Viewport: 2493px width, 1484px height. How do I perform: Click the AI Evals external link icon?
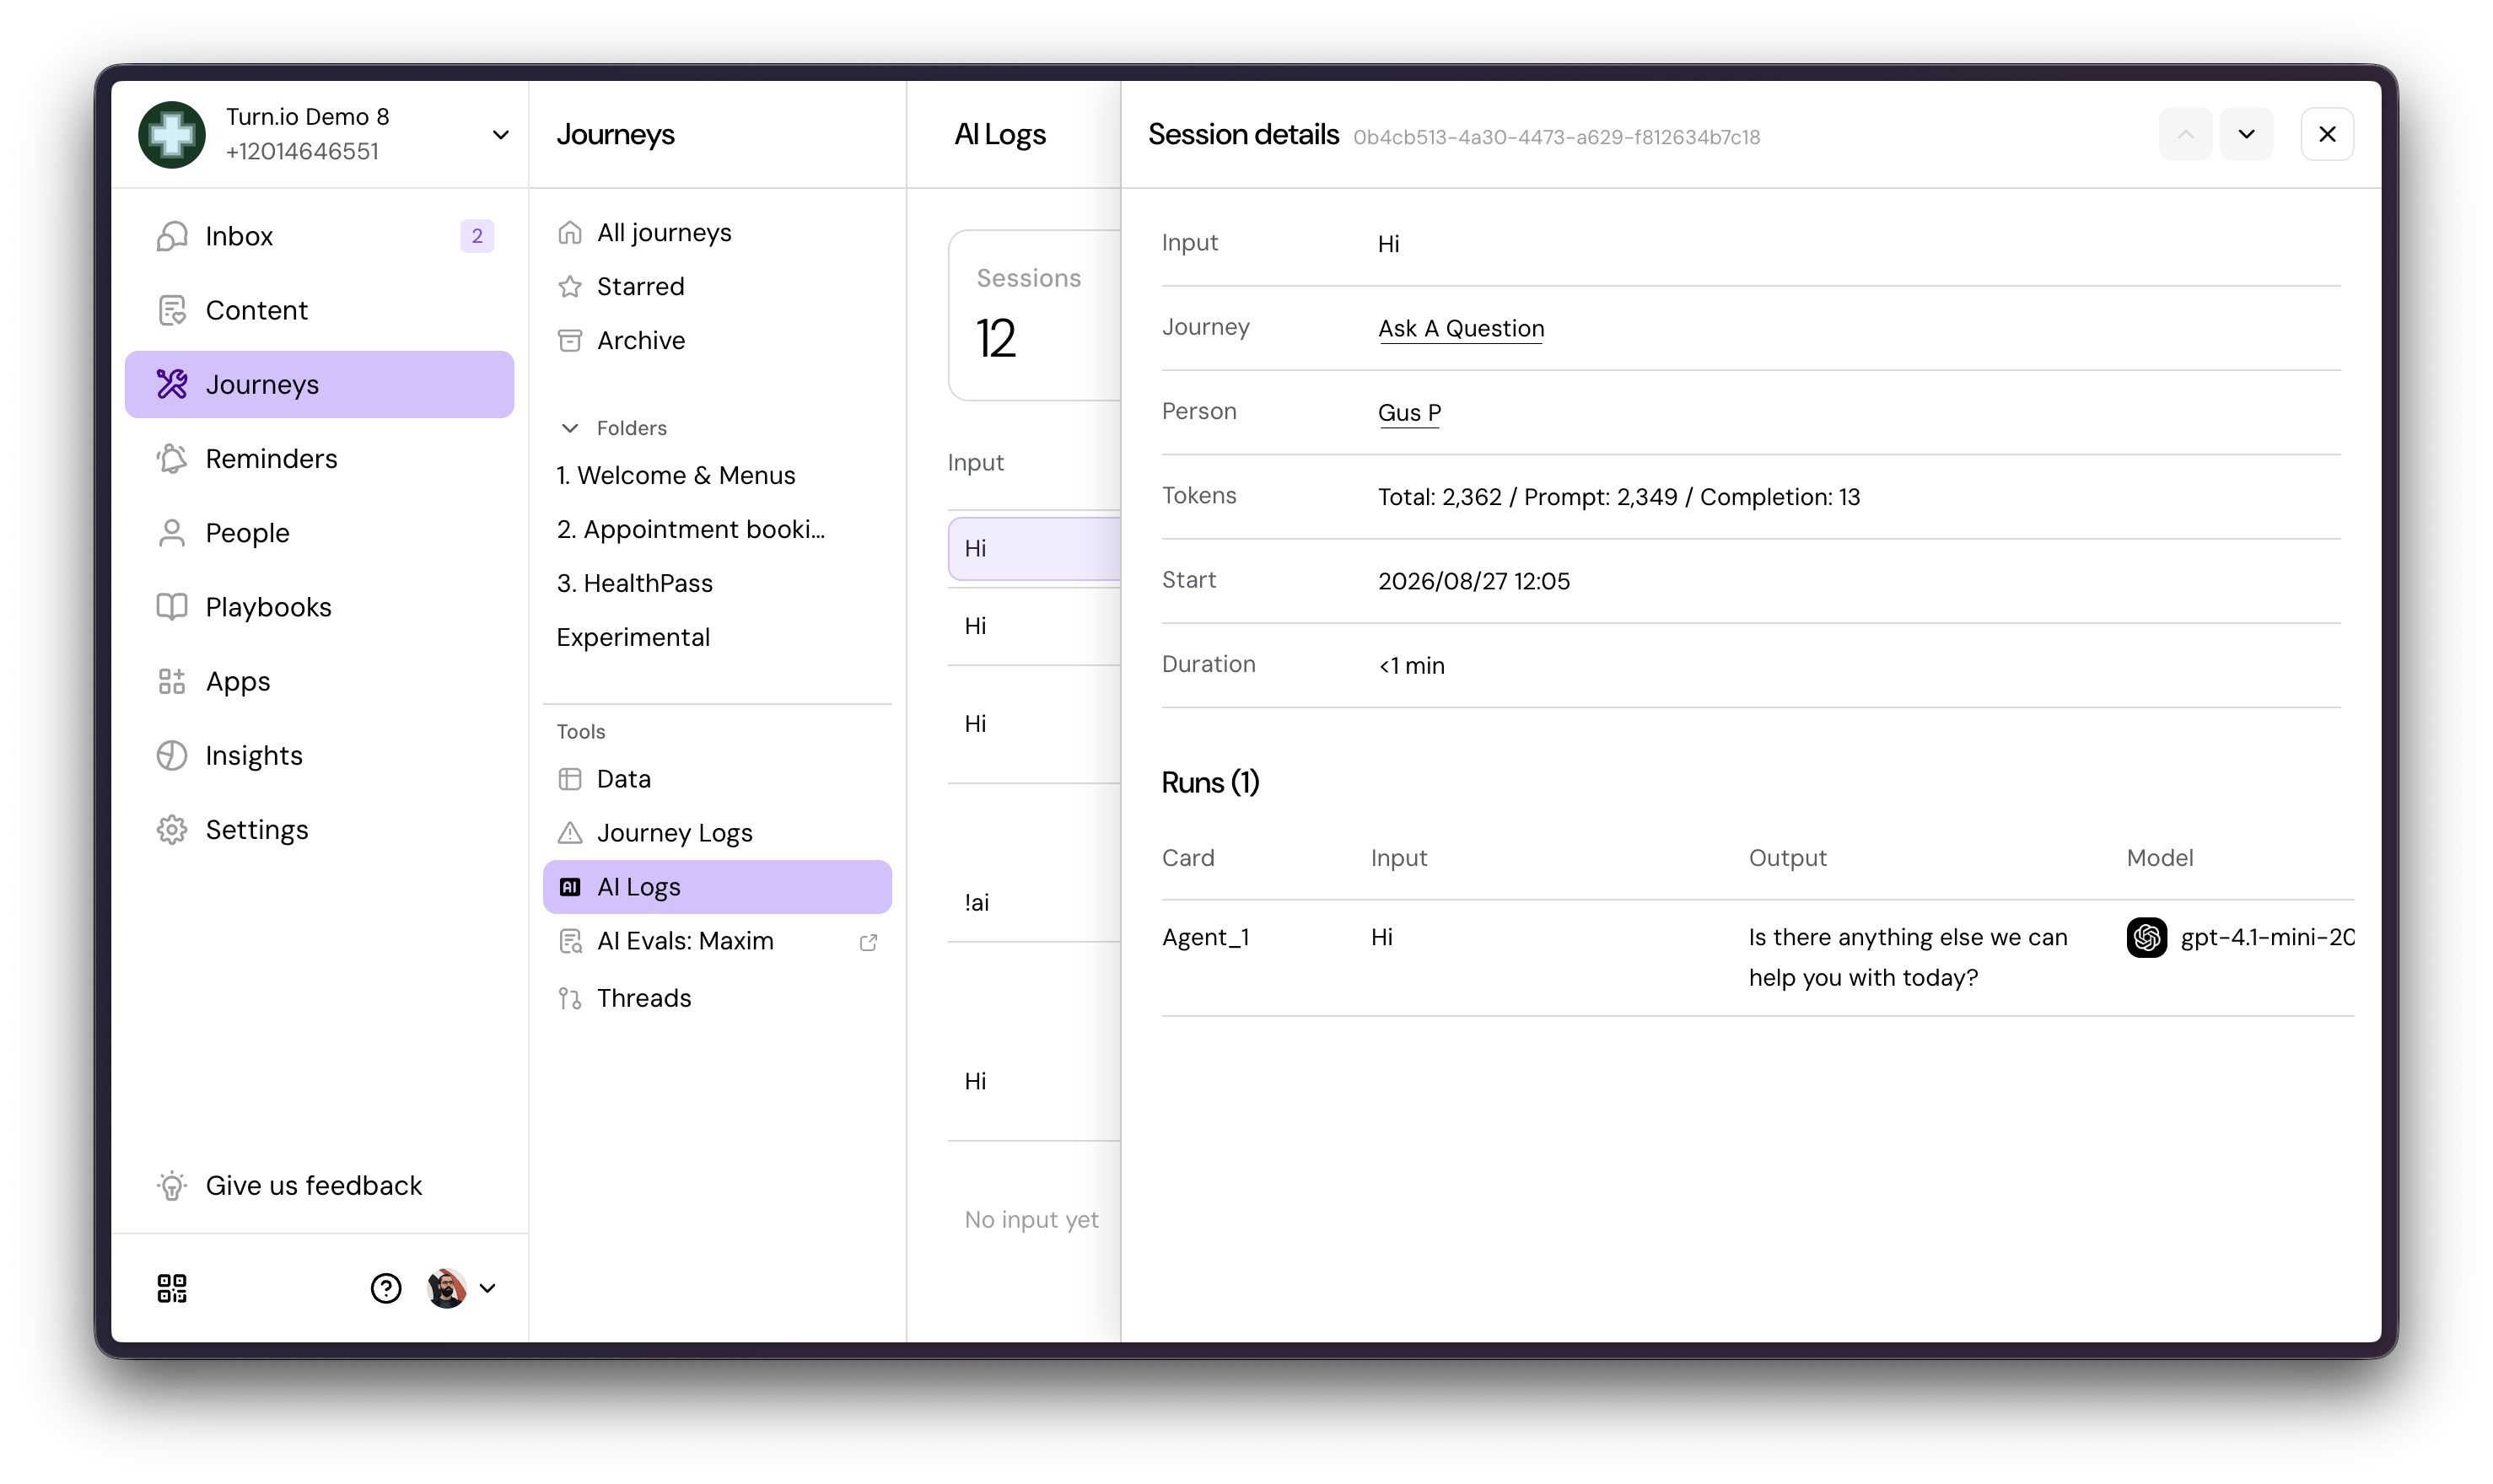[868, 942]
